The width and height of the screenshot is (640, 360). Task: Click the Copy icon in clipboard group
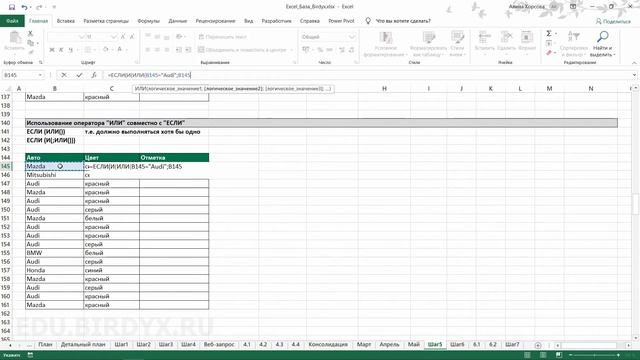[x=31, y=43]
